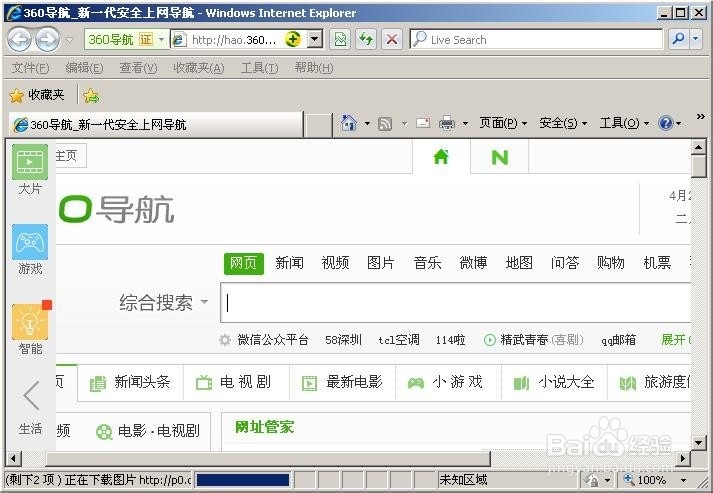Open the zoom level 100% dropdown

[x=683, y=480]
